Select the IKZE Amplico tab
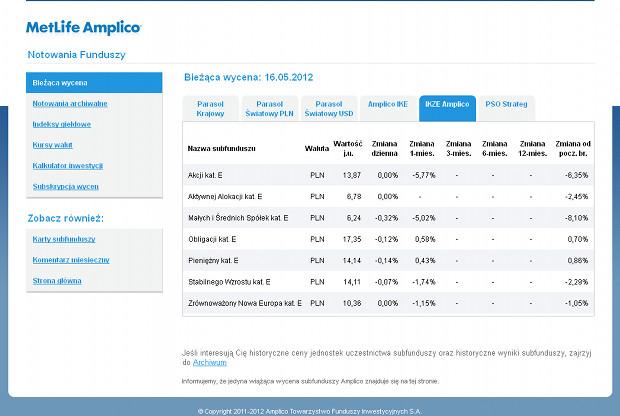620x416 pixels. [447, 108]
